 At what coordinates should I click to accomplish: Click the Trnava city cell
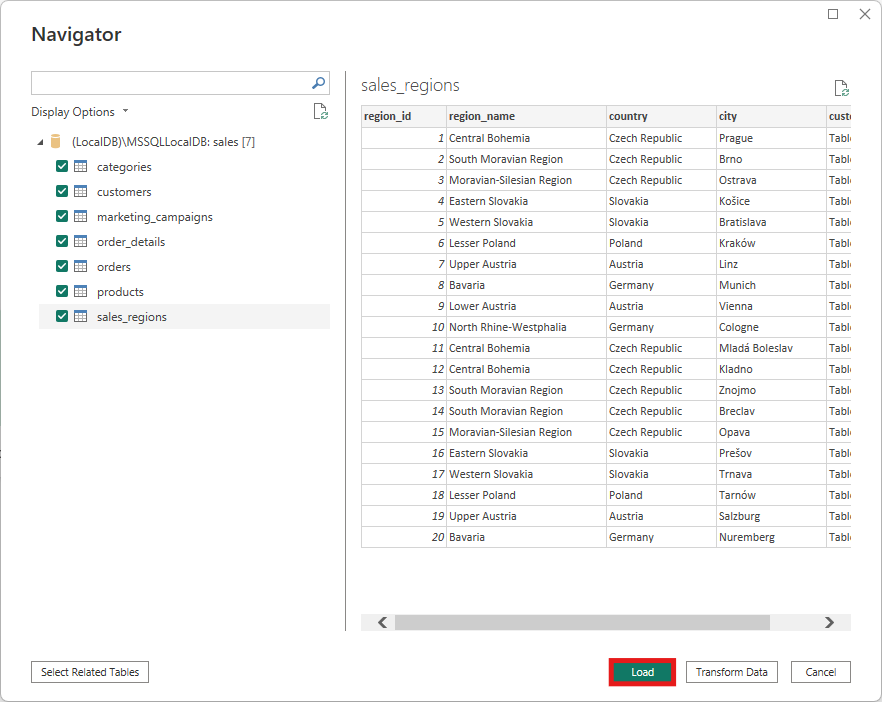pos(771,474)
